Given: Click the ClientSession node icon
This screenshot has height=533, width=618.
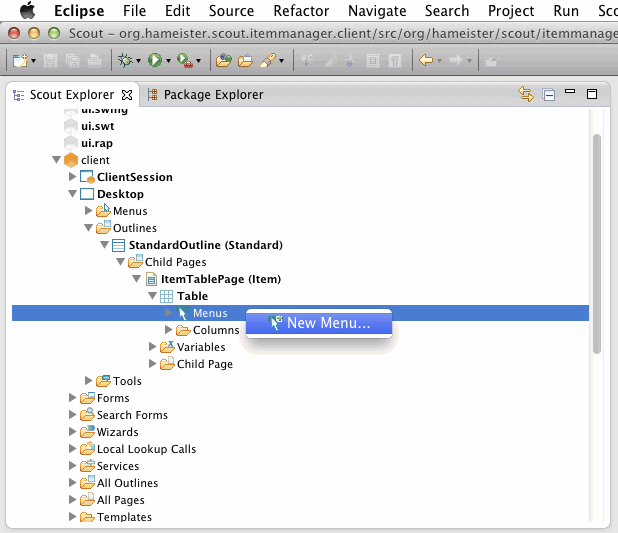Looking at the screenshot, I should [87, 177].
